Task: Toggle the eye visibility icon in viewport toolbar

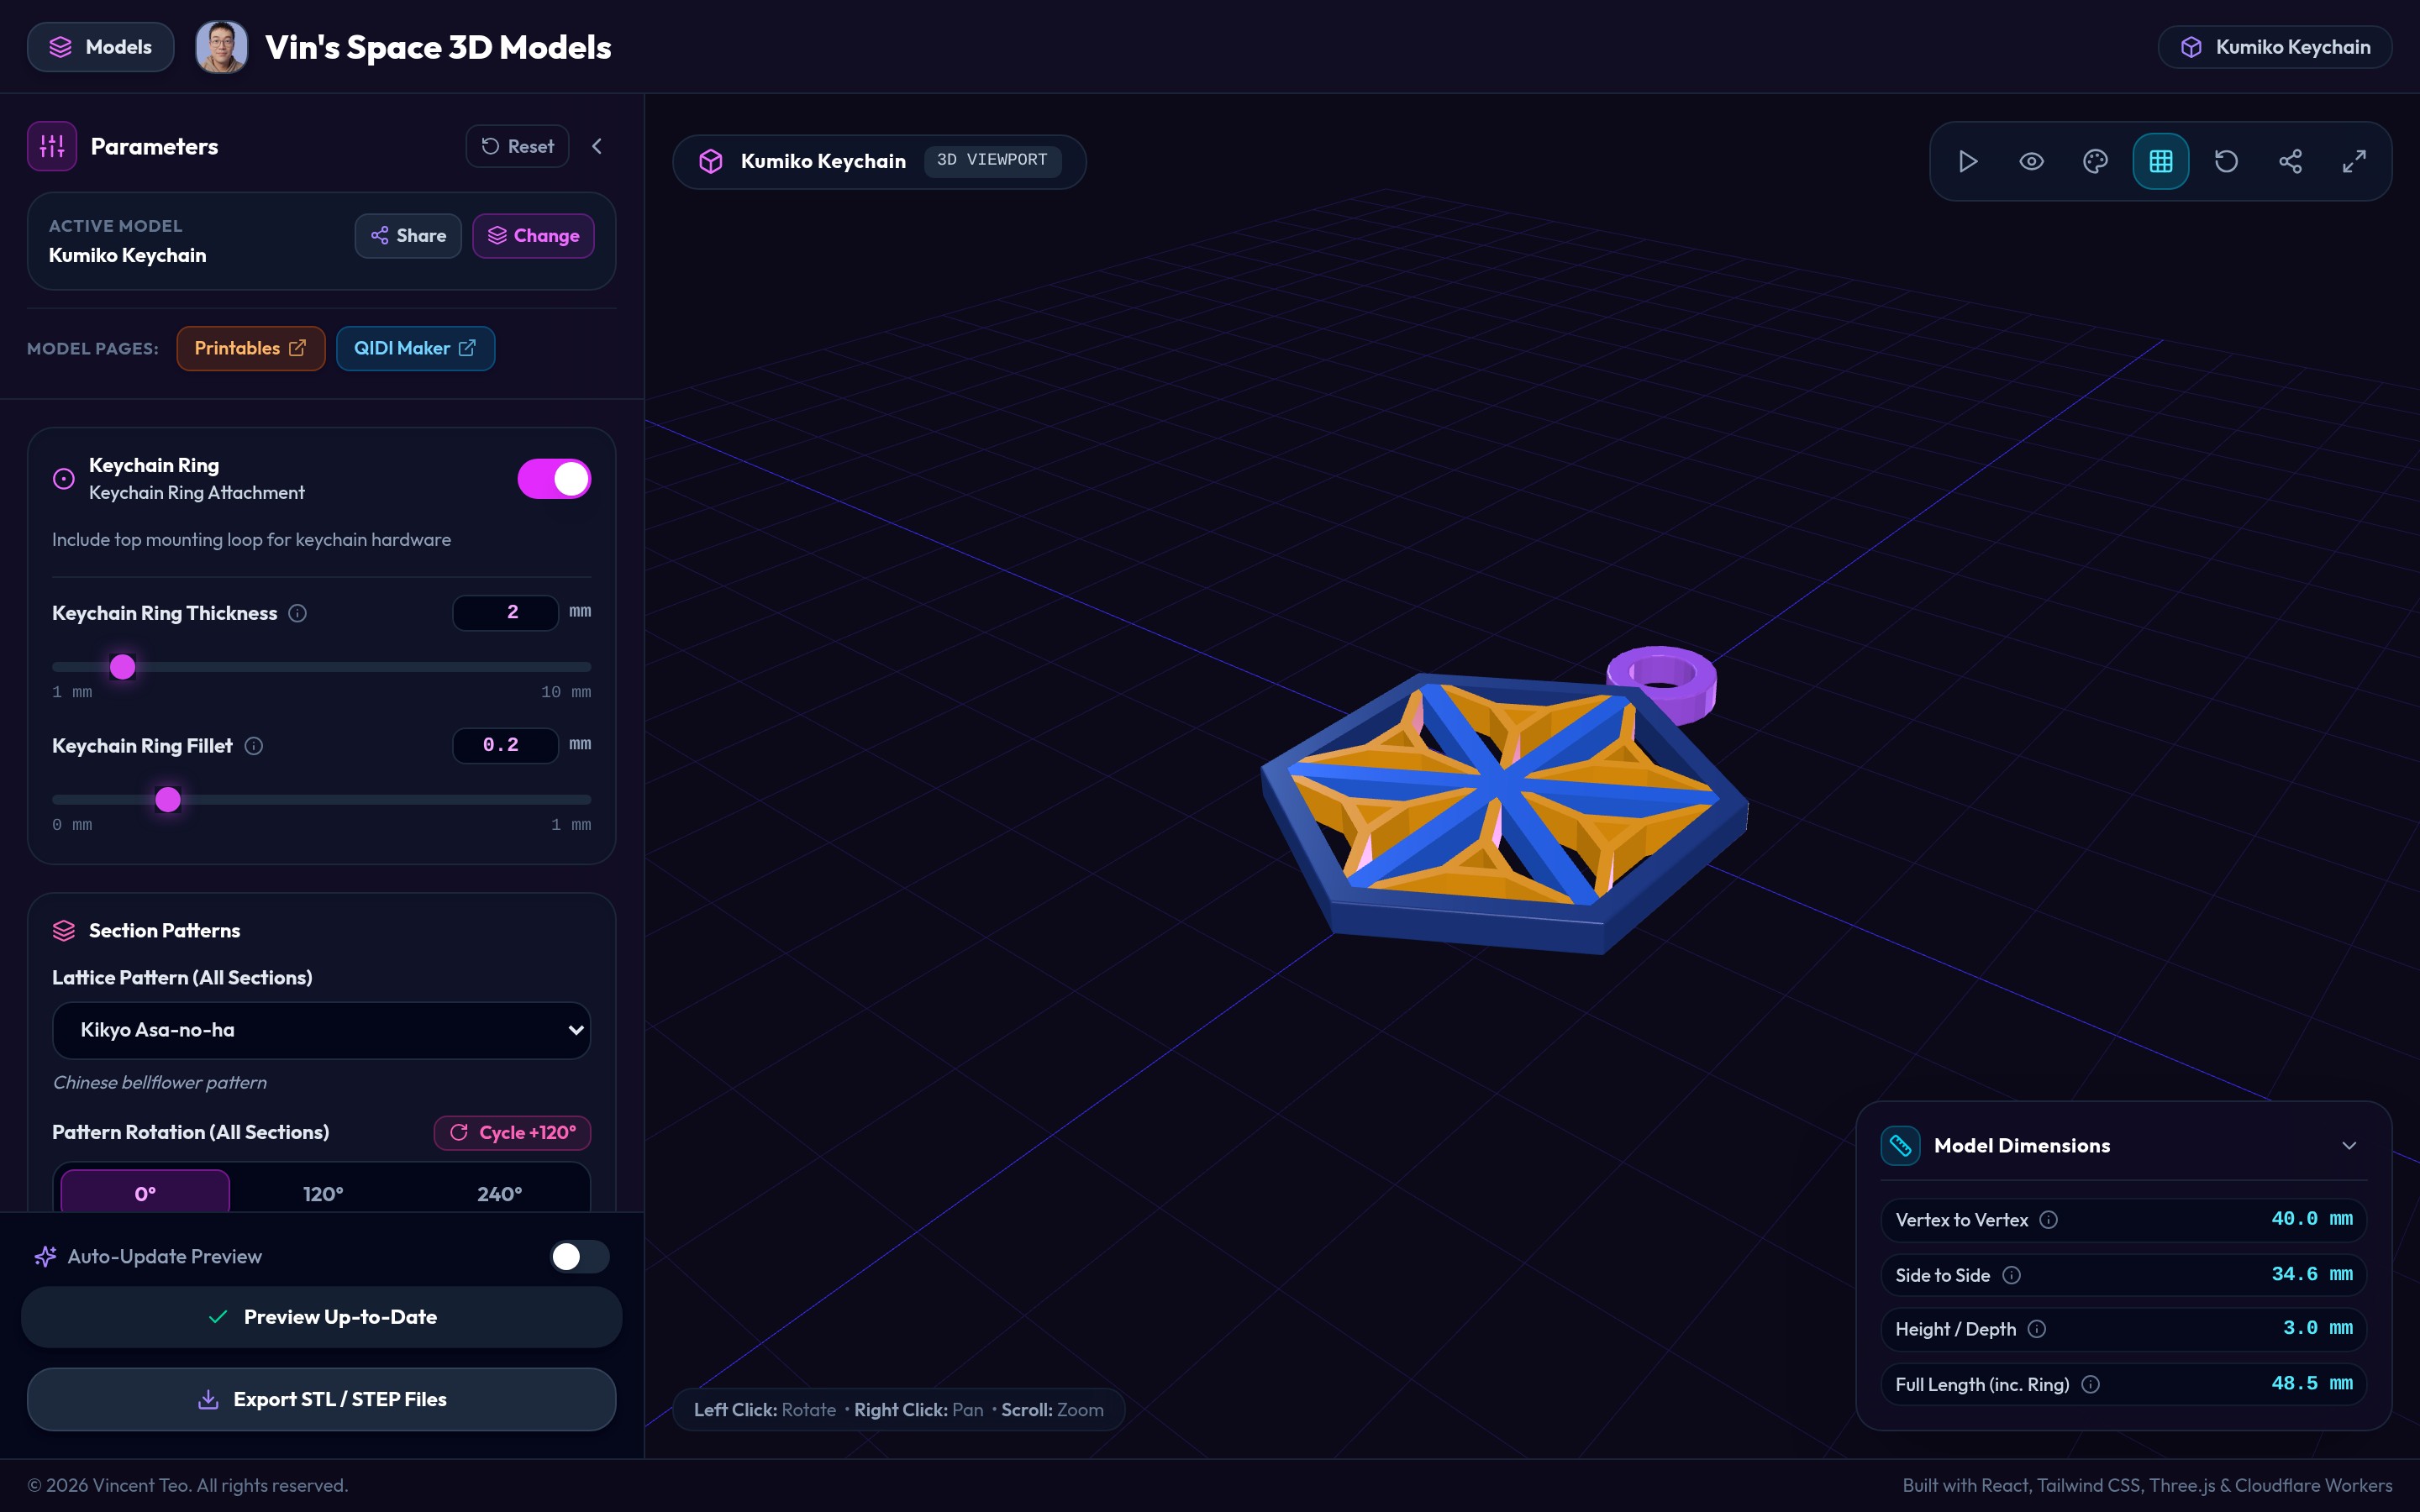Action: [x=2031, y=161]
